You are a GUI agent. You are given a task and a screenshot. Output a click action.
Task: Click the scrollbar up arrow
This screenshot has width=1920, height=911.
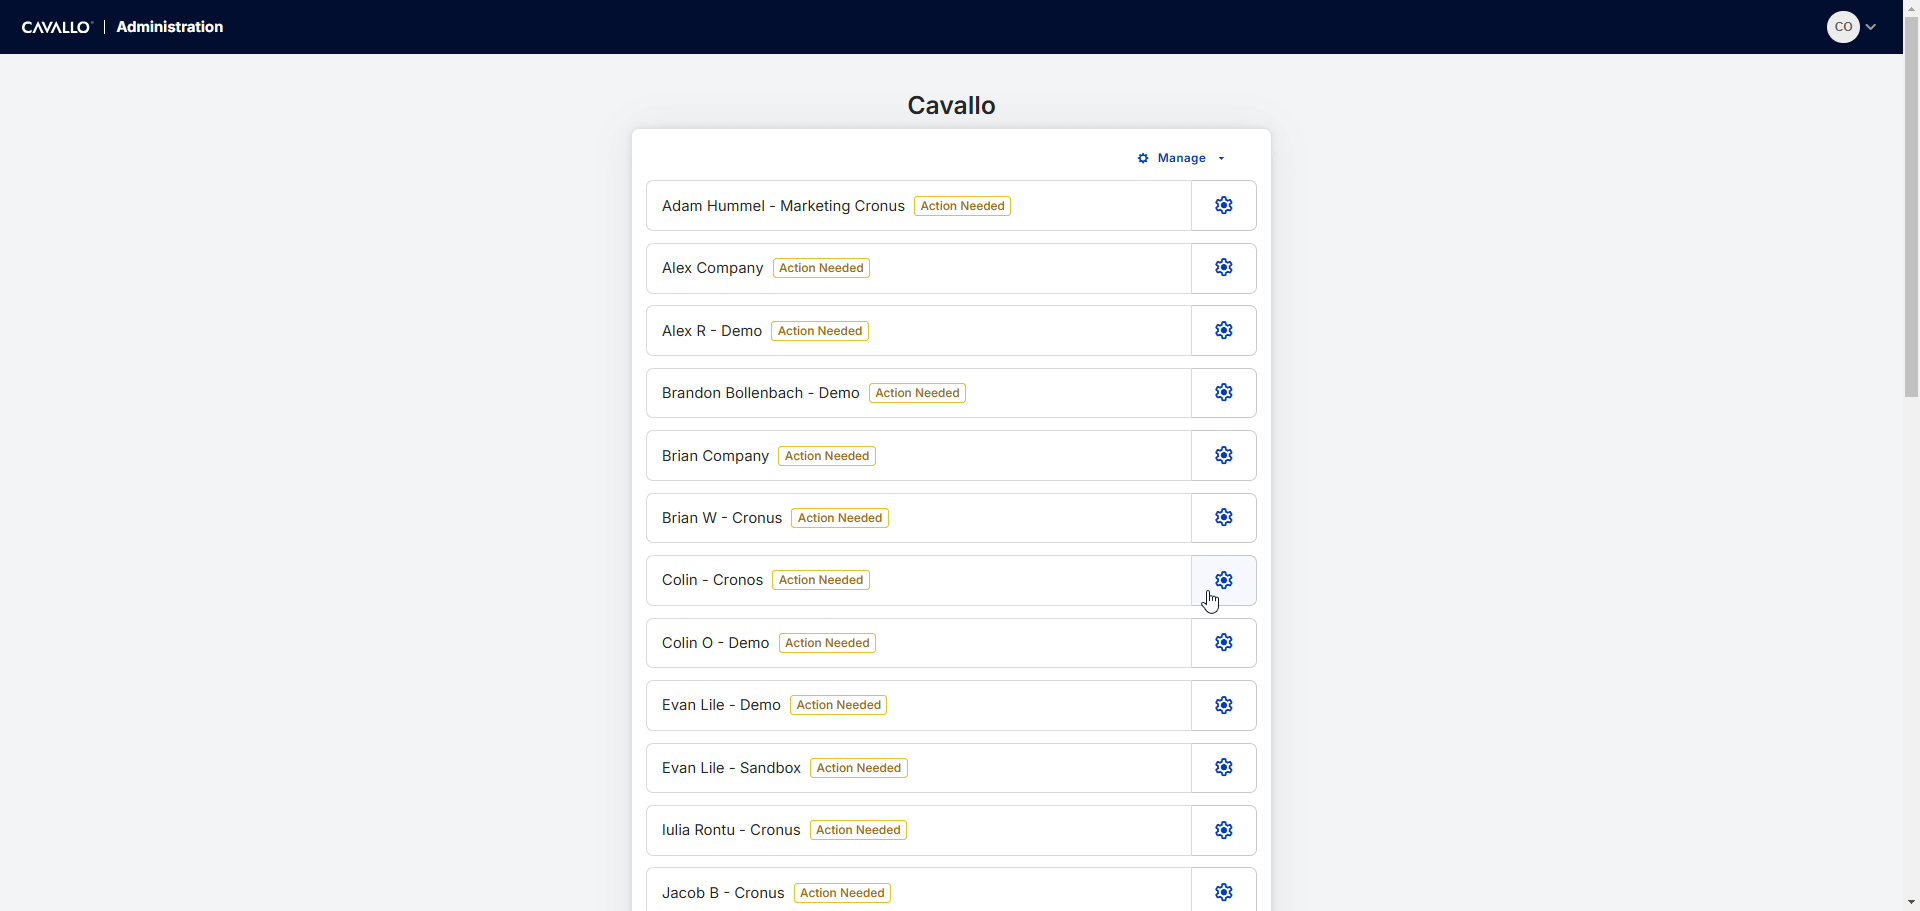tap(1911, 7)
